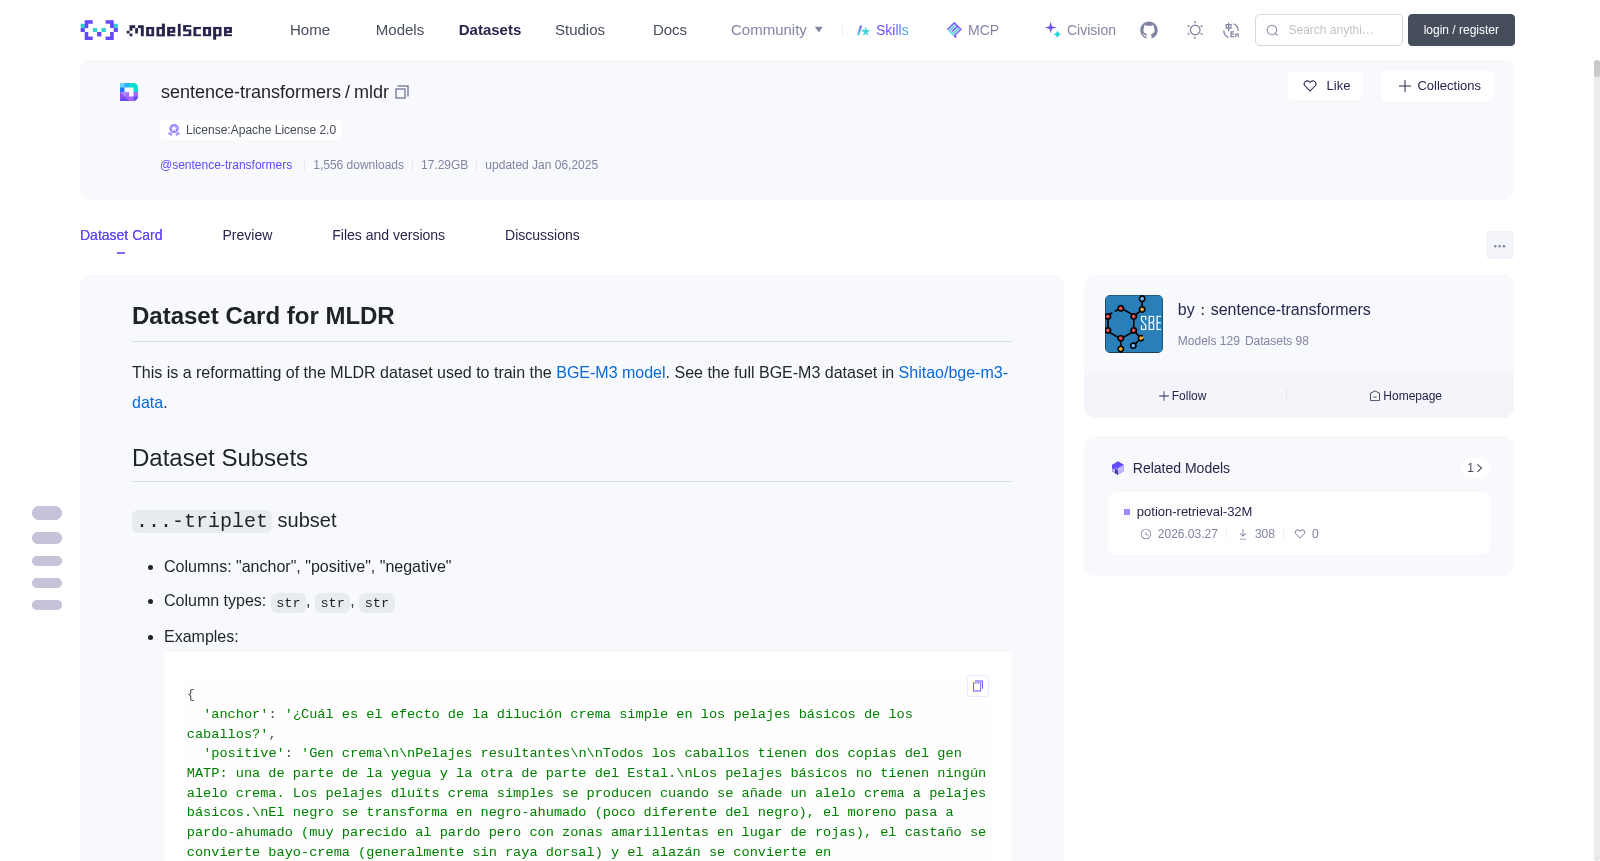Click the "Models 129" count
The height and width of the screenshot is (861, 1600).
tap(1208, 341)
